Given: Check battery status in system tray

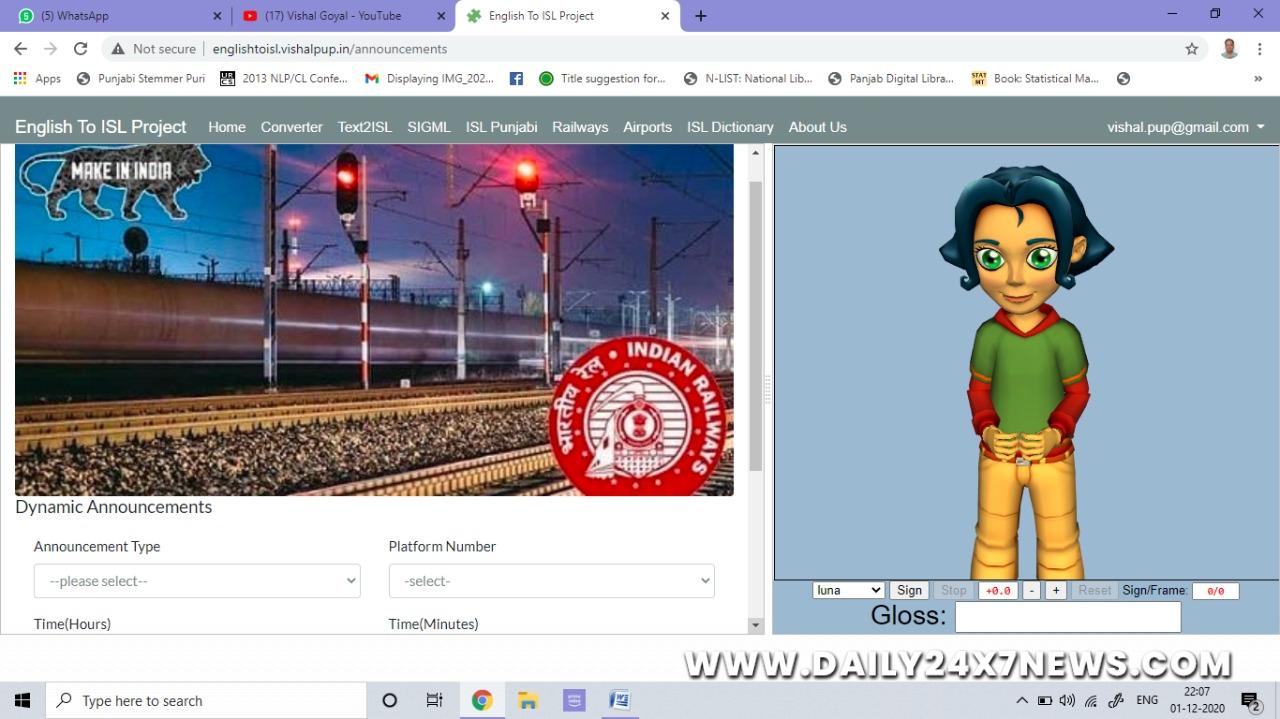Looking at the screenshot, I should pyautogui.click(x=1044, y=700).
